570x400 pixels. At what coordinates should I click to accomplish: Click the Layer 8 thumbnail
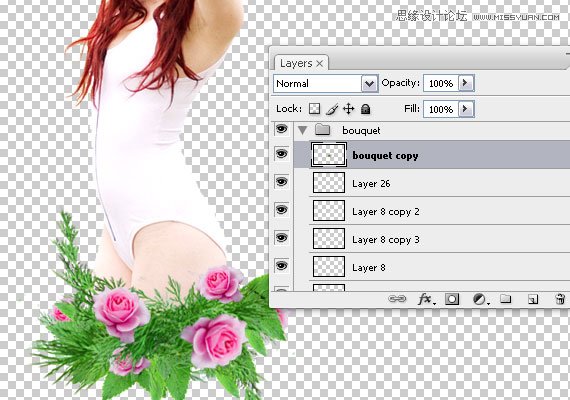coord(329,267)
